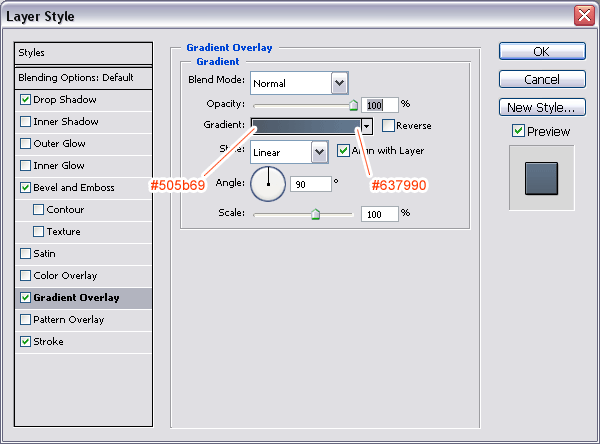Click the Angle dial control
600x444 pixels.
click(268, 183)
